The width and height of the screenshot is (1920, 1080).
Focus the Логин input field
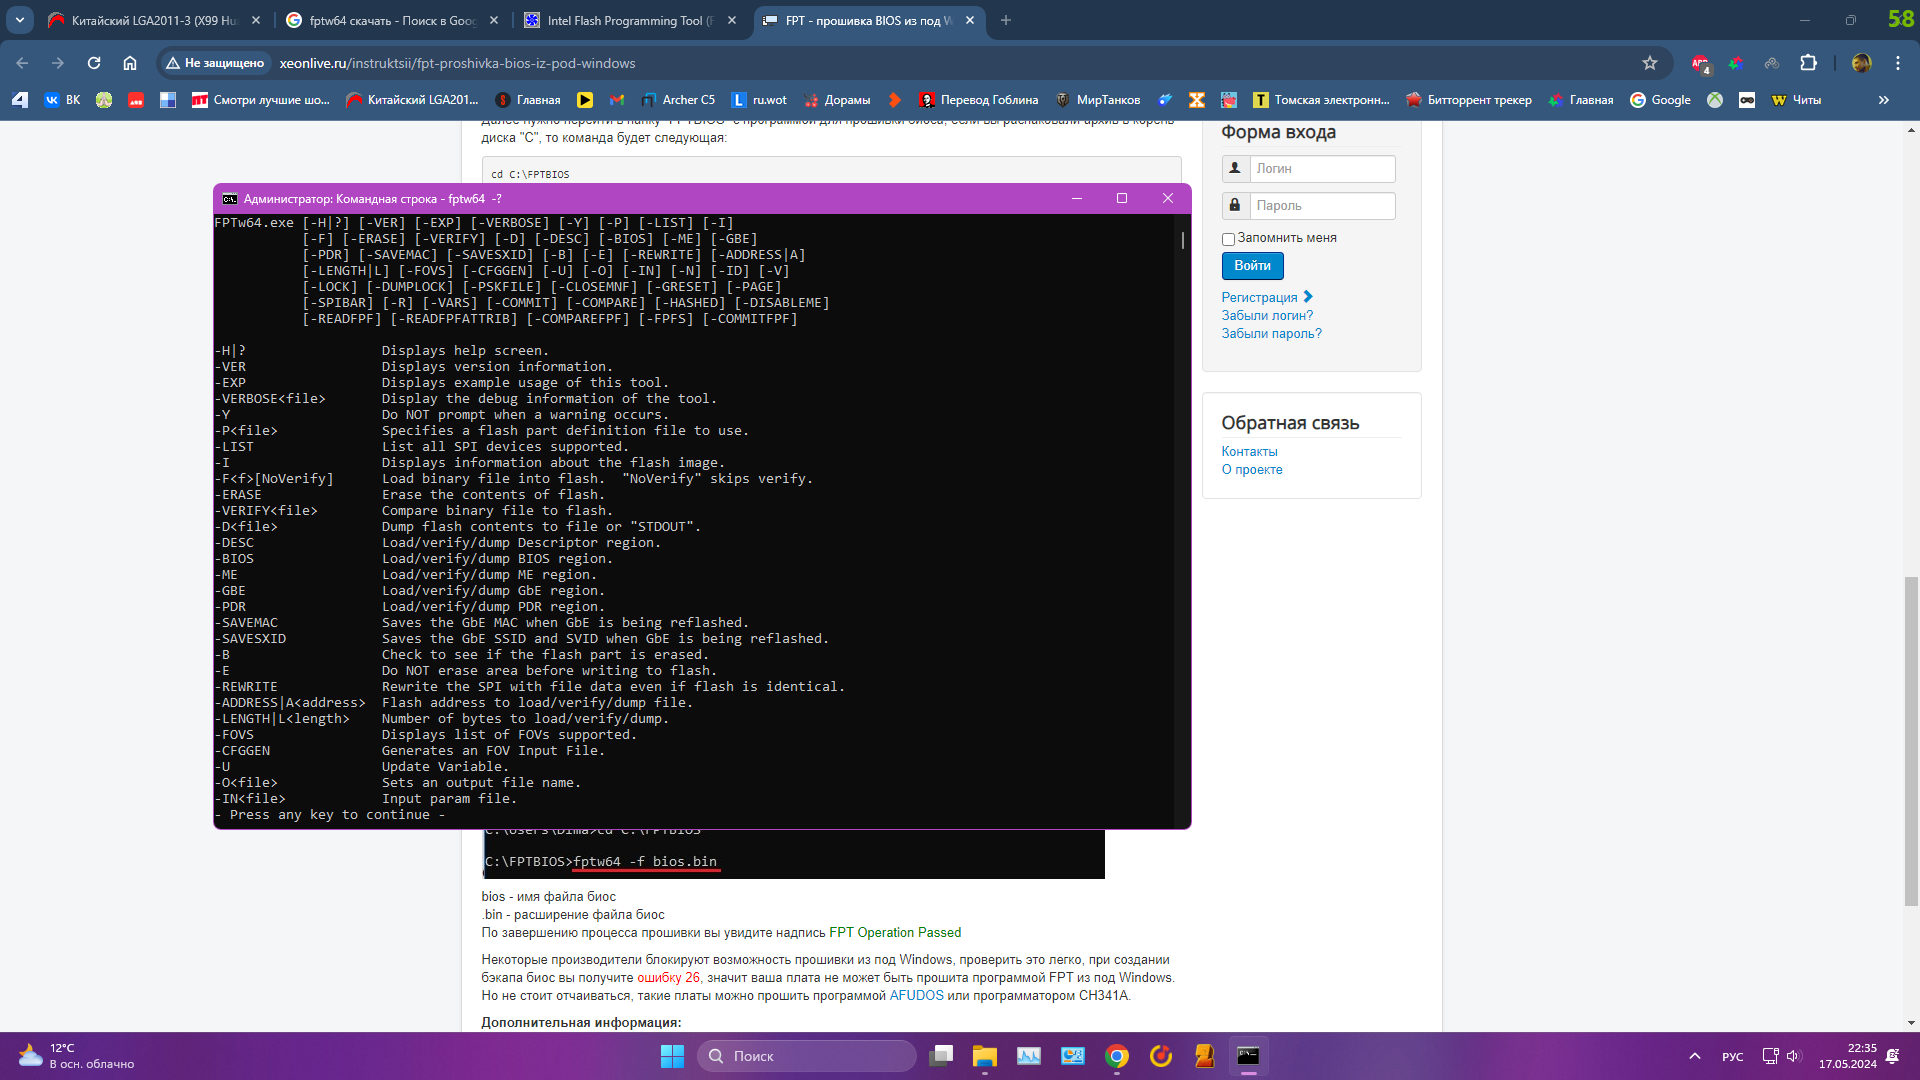1321,168
